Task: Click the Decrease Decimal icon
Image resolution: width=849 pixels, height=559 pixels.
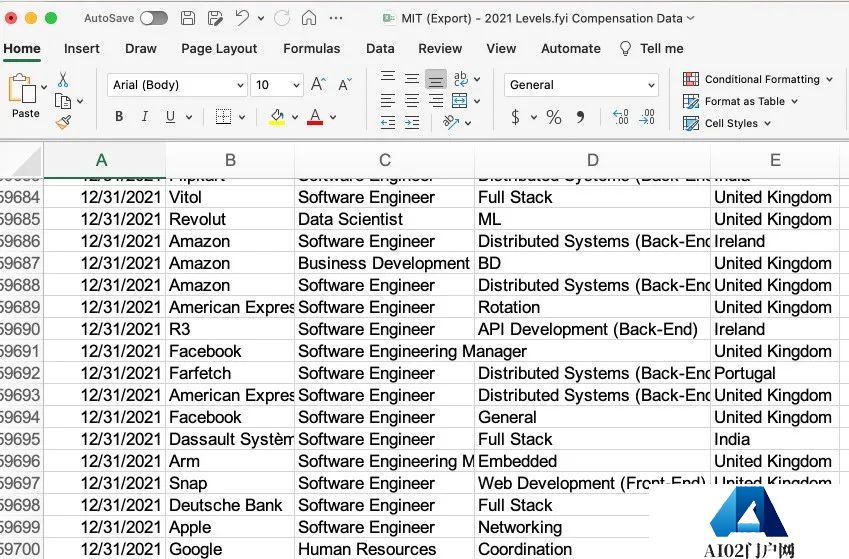Action: pyautogui.click(x=646, y=117)
